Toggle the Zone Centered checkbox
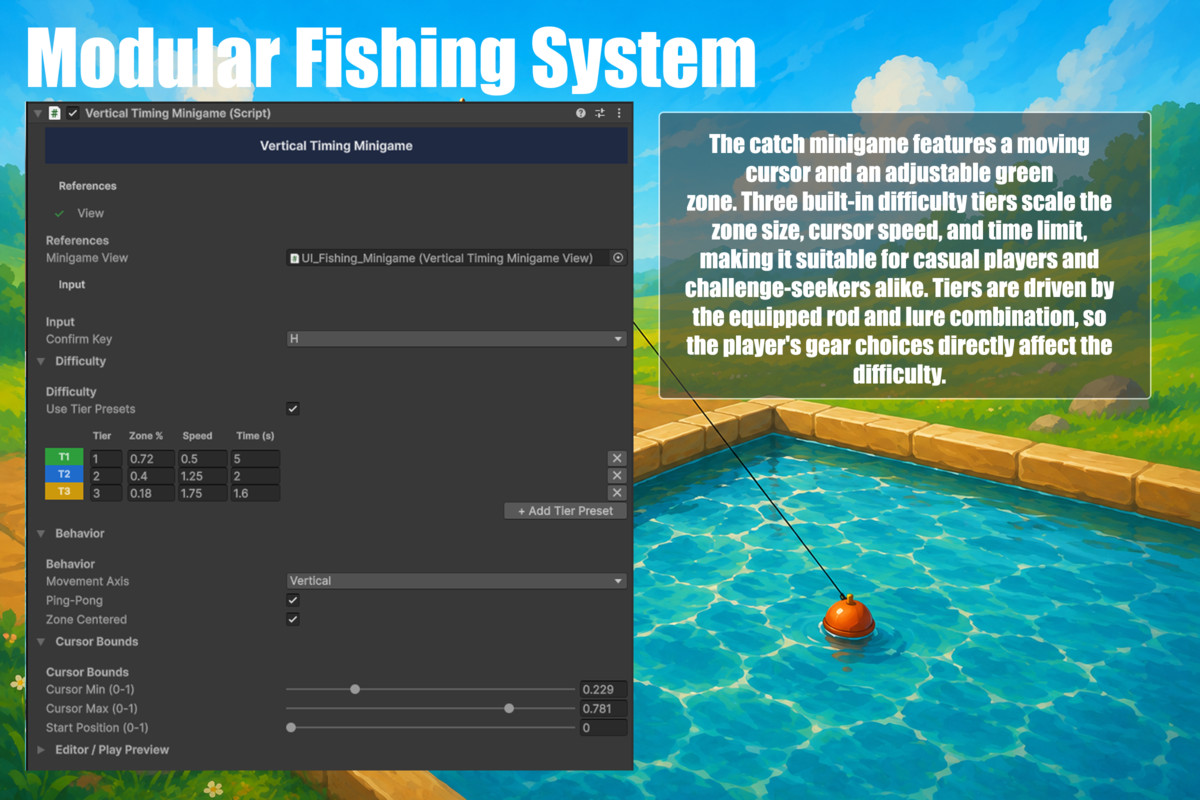Screen dimensions: 1200x800 (293, 619)
